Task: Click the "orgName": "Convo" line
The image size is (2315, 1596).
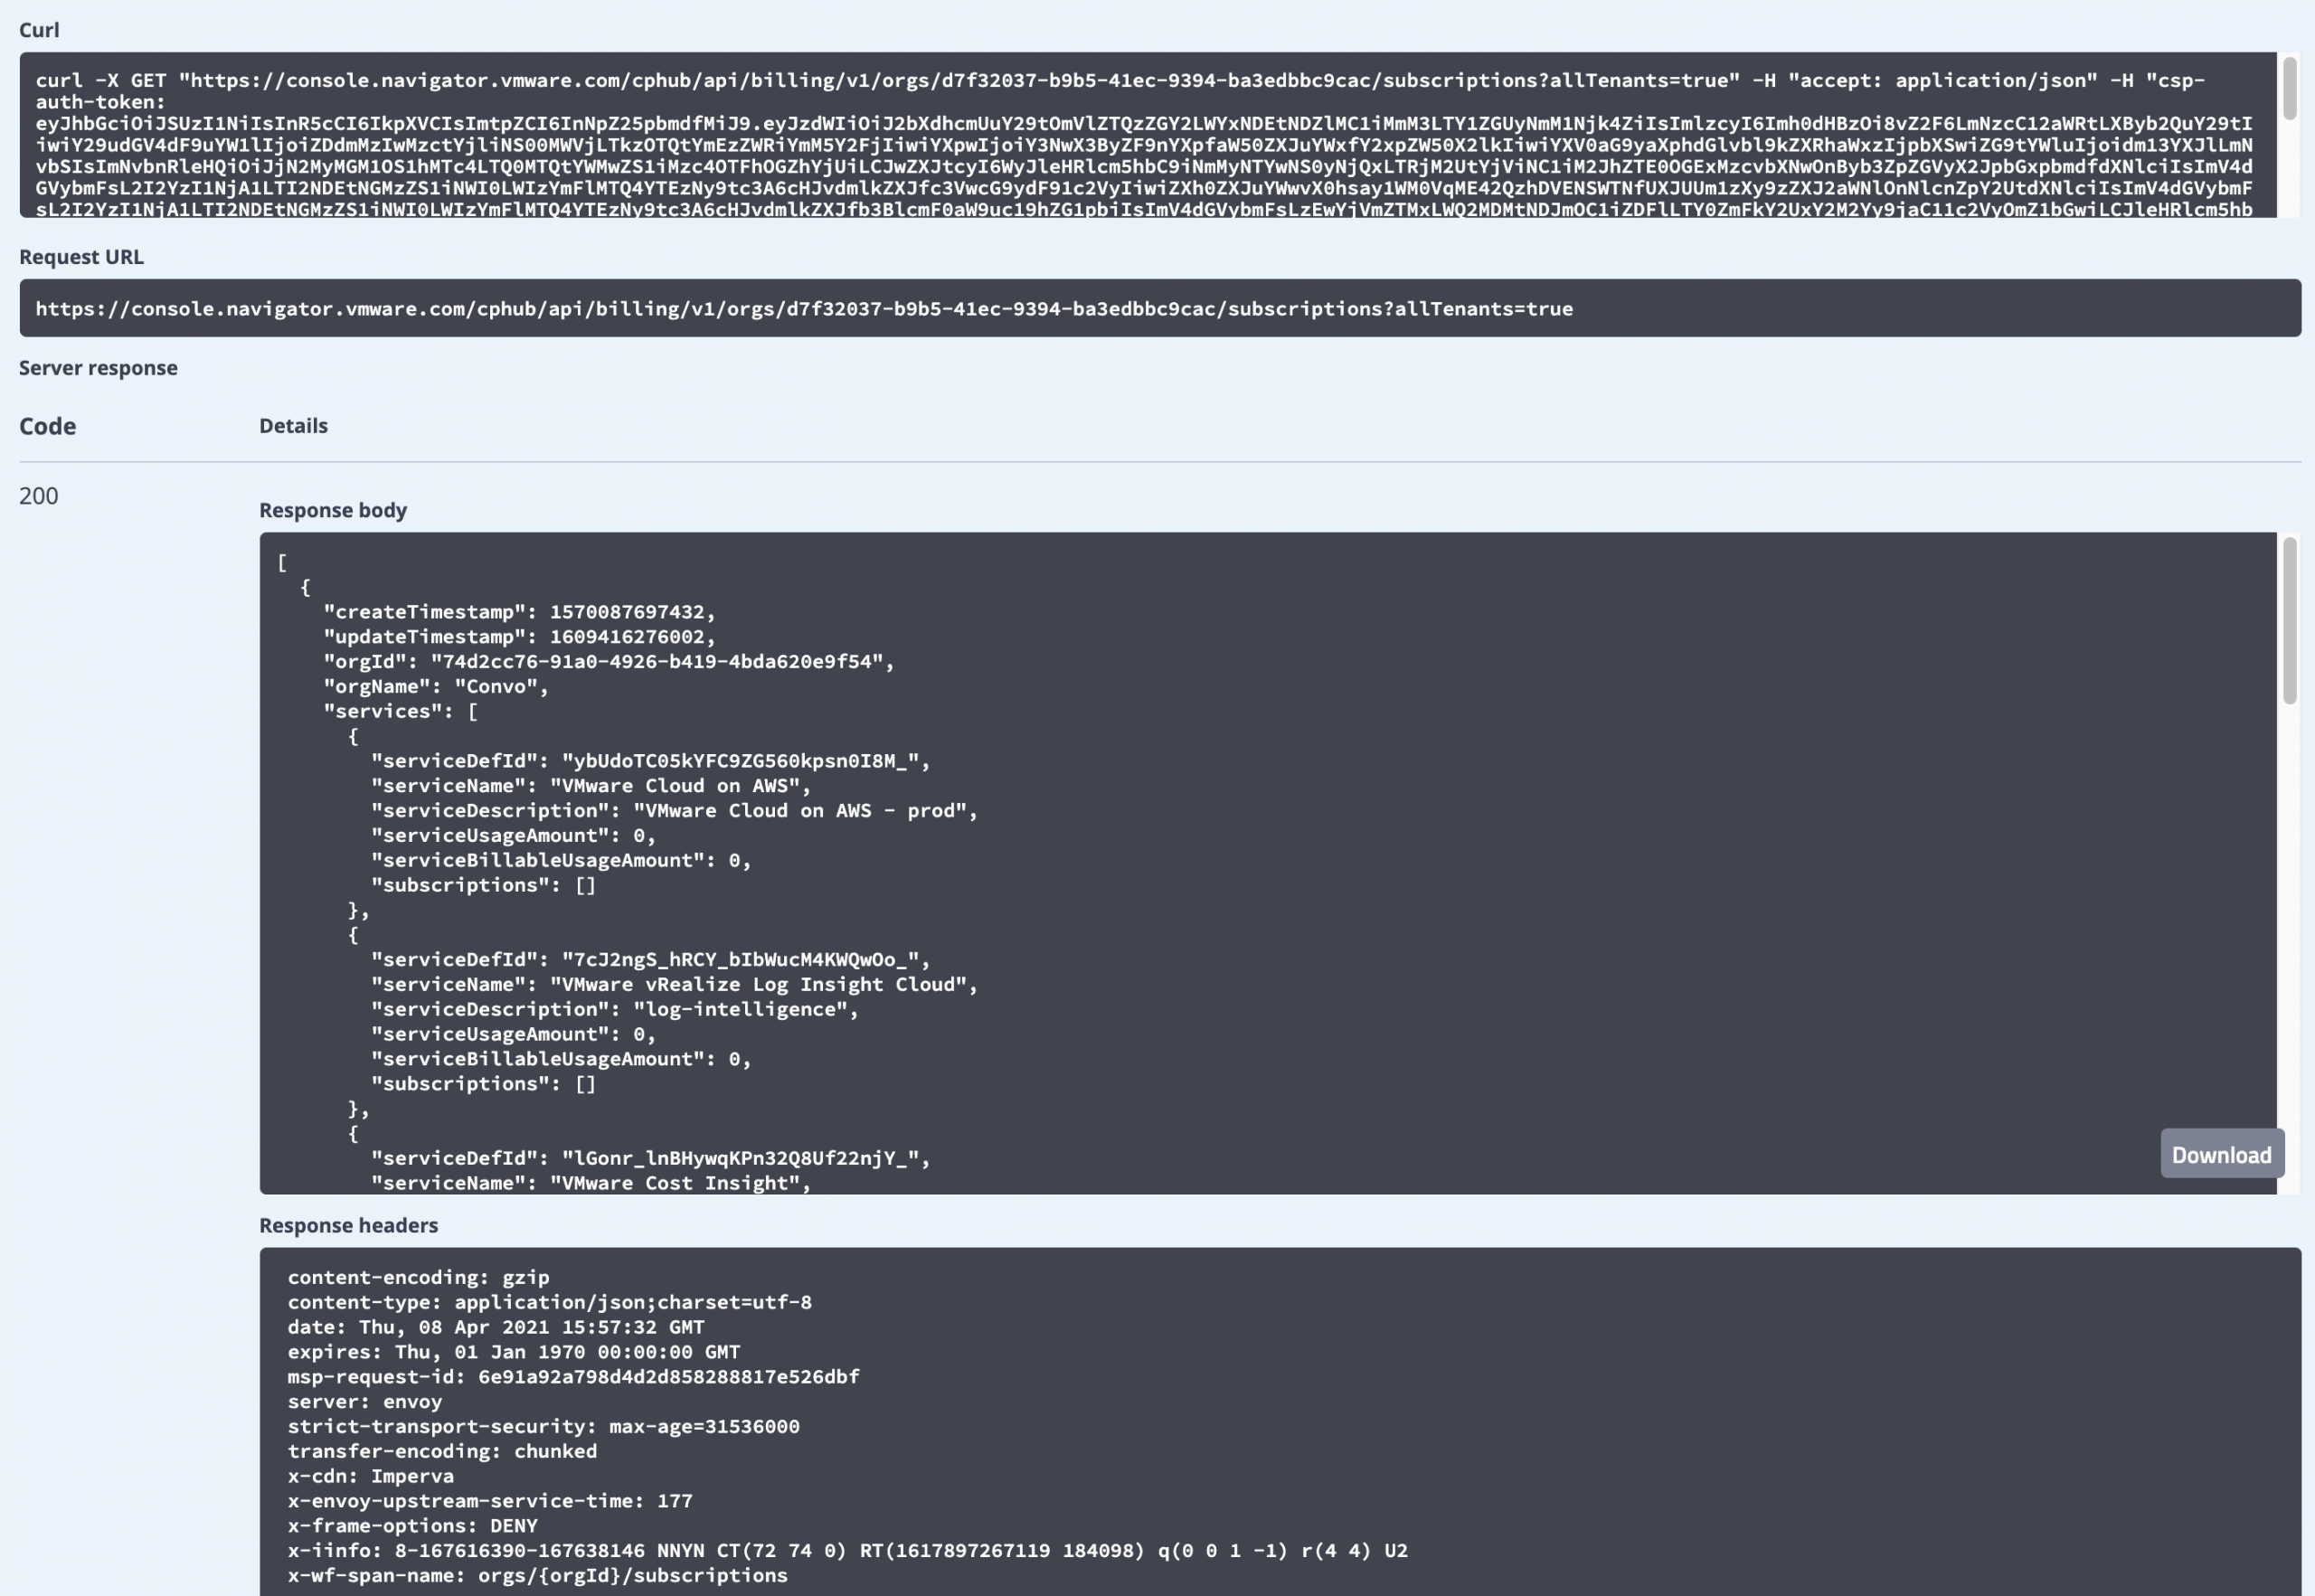Action: pos(435,686)
